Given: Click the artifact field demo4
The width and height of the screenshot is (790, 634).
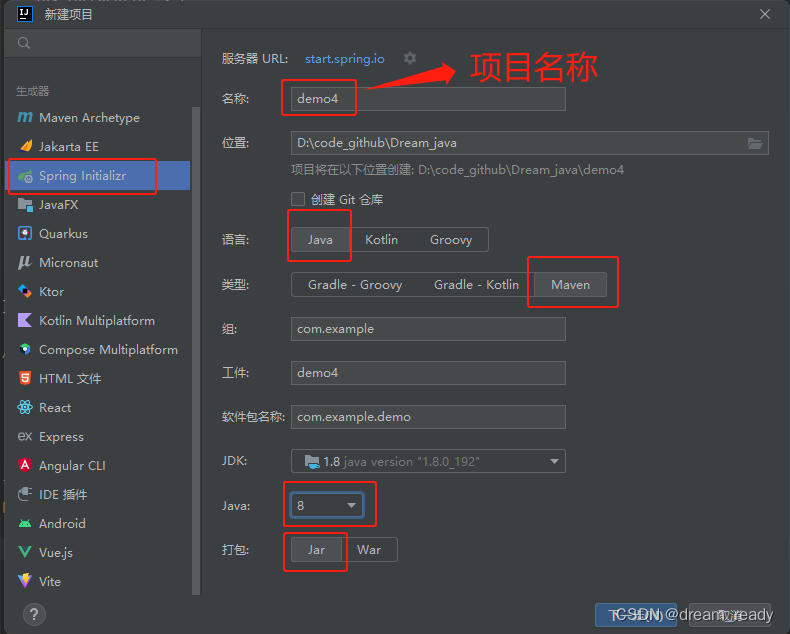Looking at the screenshot, I should pos(428,373).
